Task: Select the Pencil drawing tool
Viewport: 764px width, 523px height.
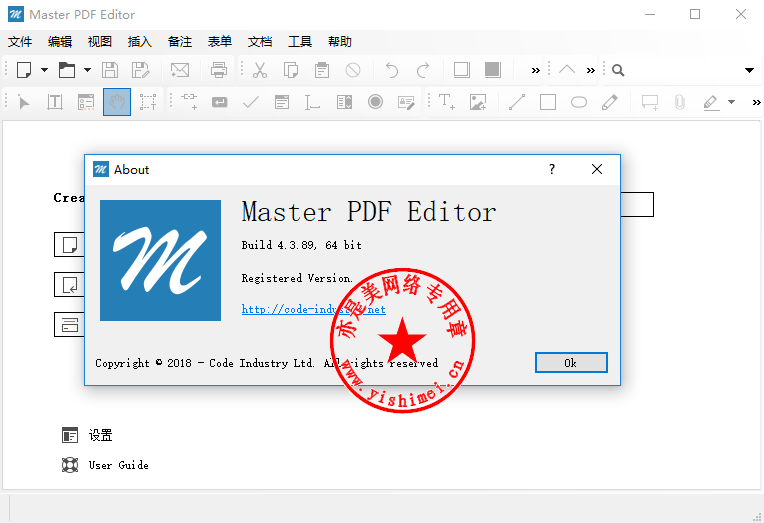Action: tap(610, 102)
